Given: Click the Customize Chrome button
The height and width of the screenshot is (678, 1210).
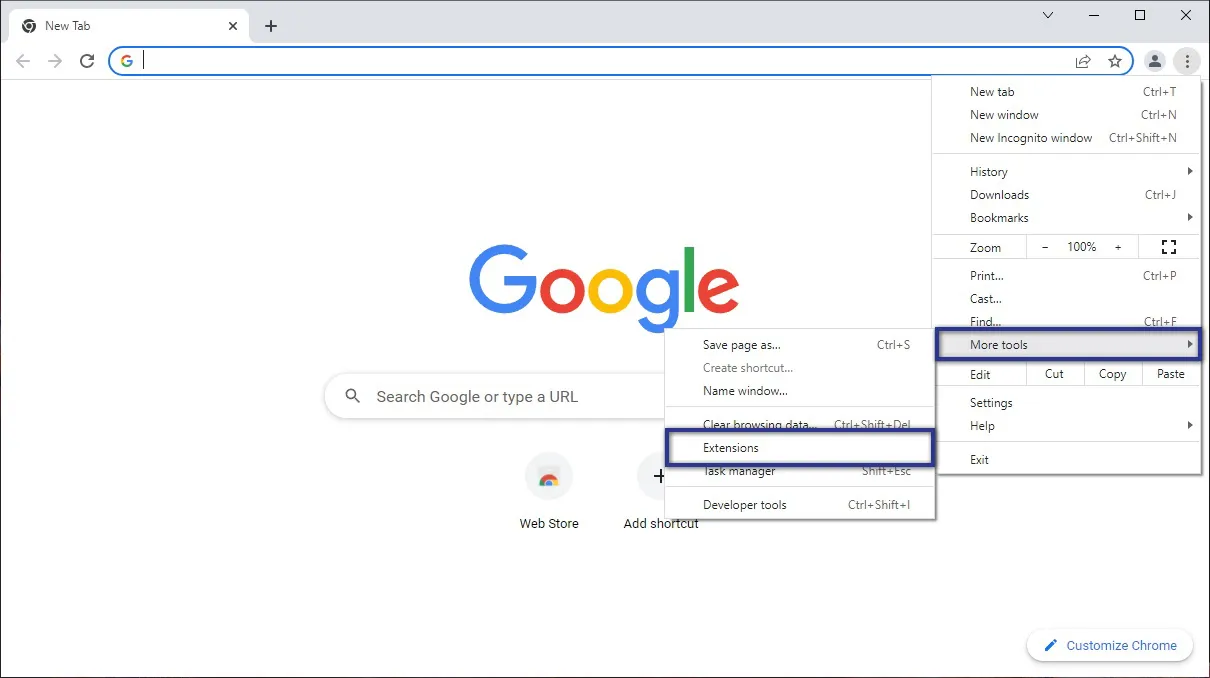Looking at the screenshot, I should tap(1109, 645).
